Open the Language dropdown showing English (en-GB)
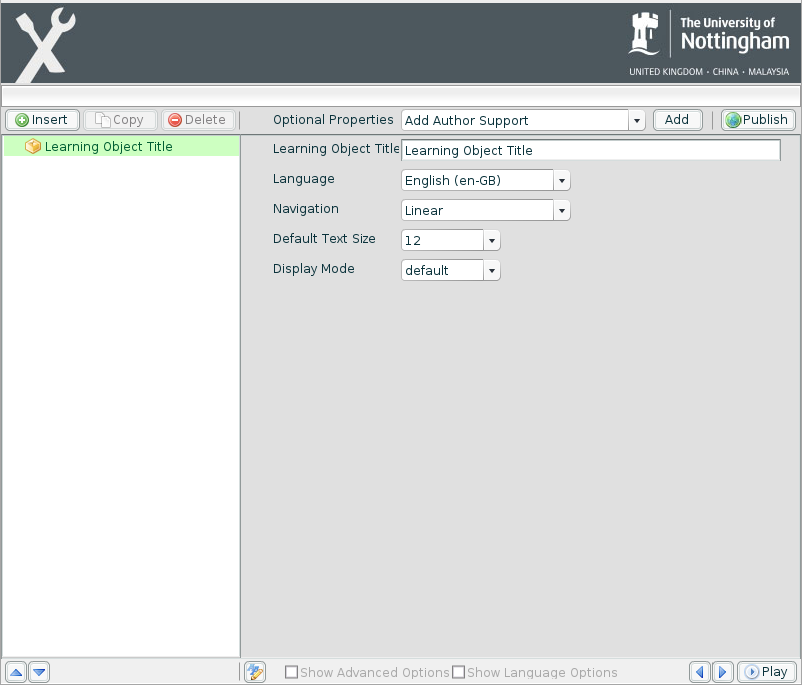Image resolution: width=802 pixels, height=685 pixels. (x=561, y=180)
